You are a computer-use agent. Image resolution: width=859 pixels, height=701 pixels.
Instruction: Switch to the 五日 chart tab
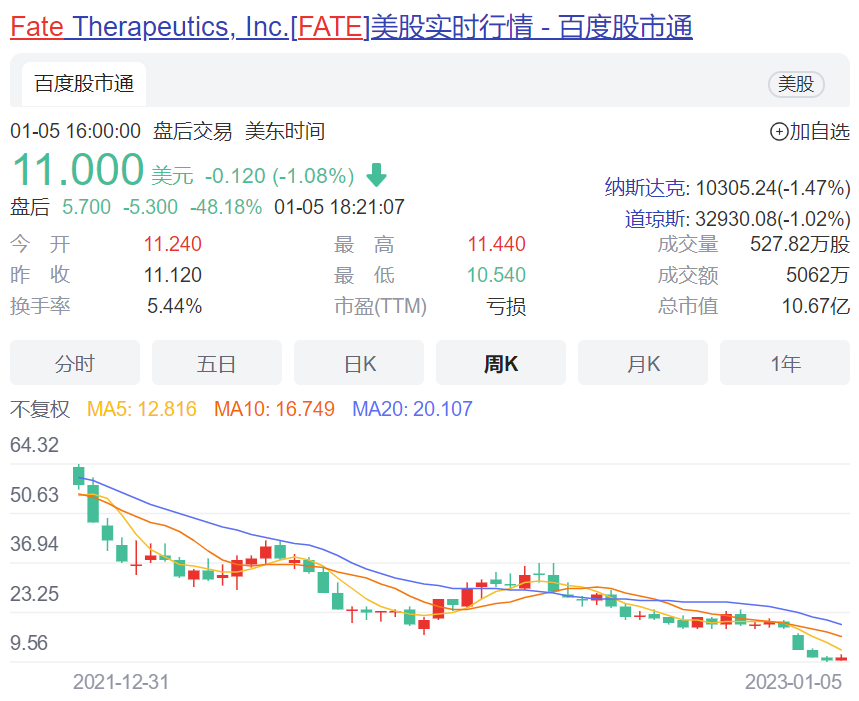[x=216, y=363]
